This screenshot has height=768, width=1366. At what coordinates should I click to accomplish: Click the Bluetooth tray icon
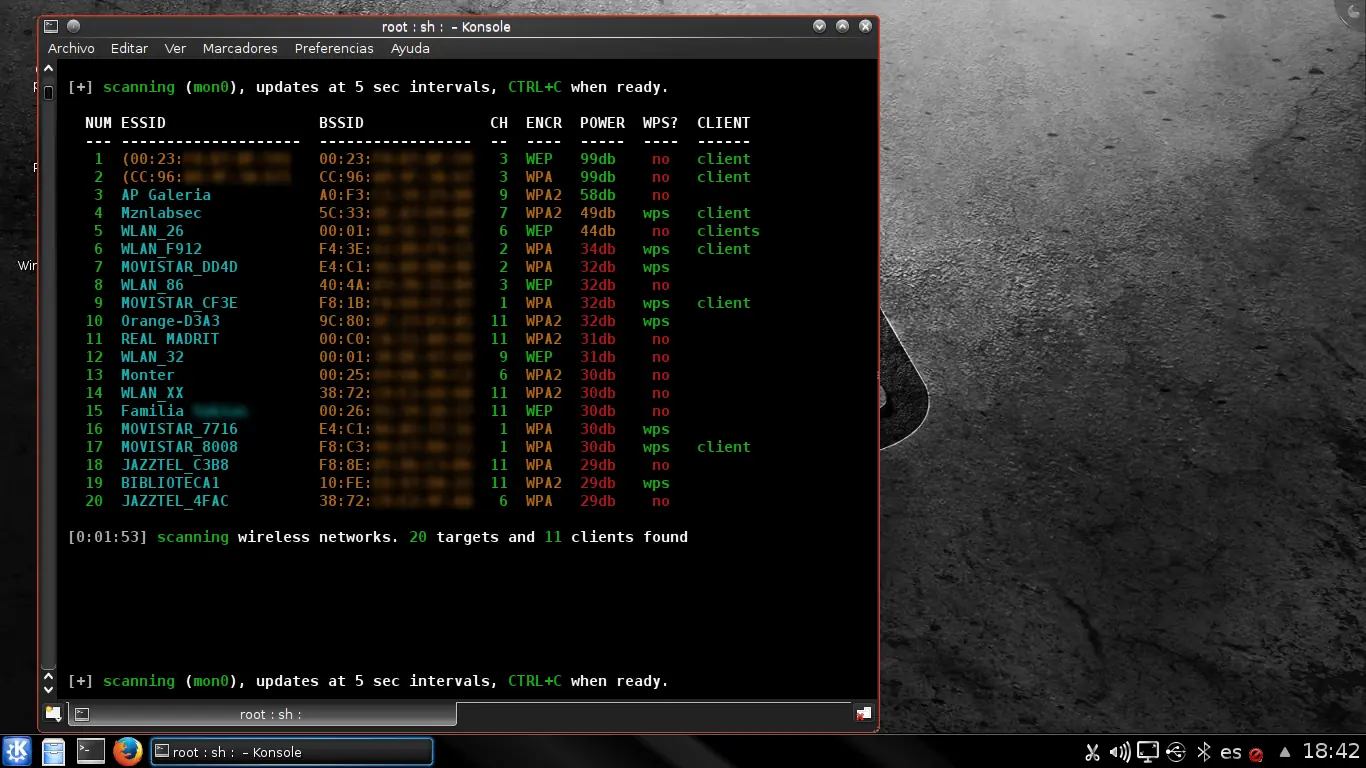pyautogui.click(x=1204, y=752)
